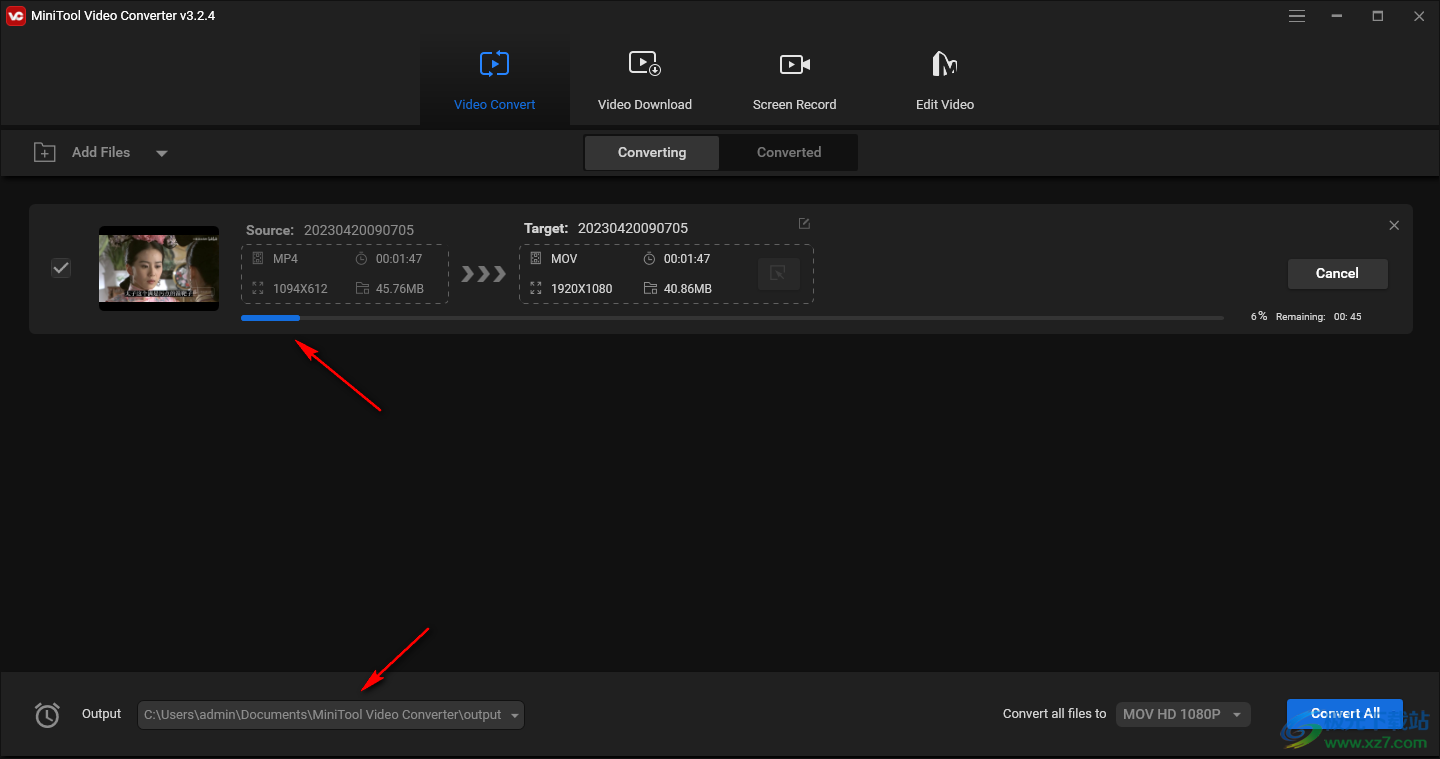Open the Video Convert tab
Screen dimensions: 1440x759
coord(495,82)
